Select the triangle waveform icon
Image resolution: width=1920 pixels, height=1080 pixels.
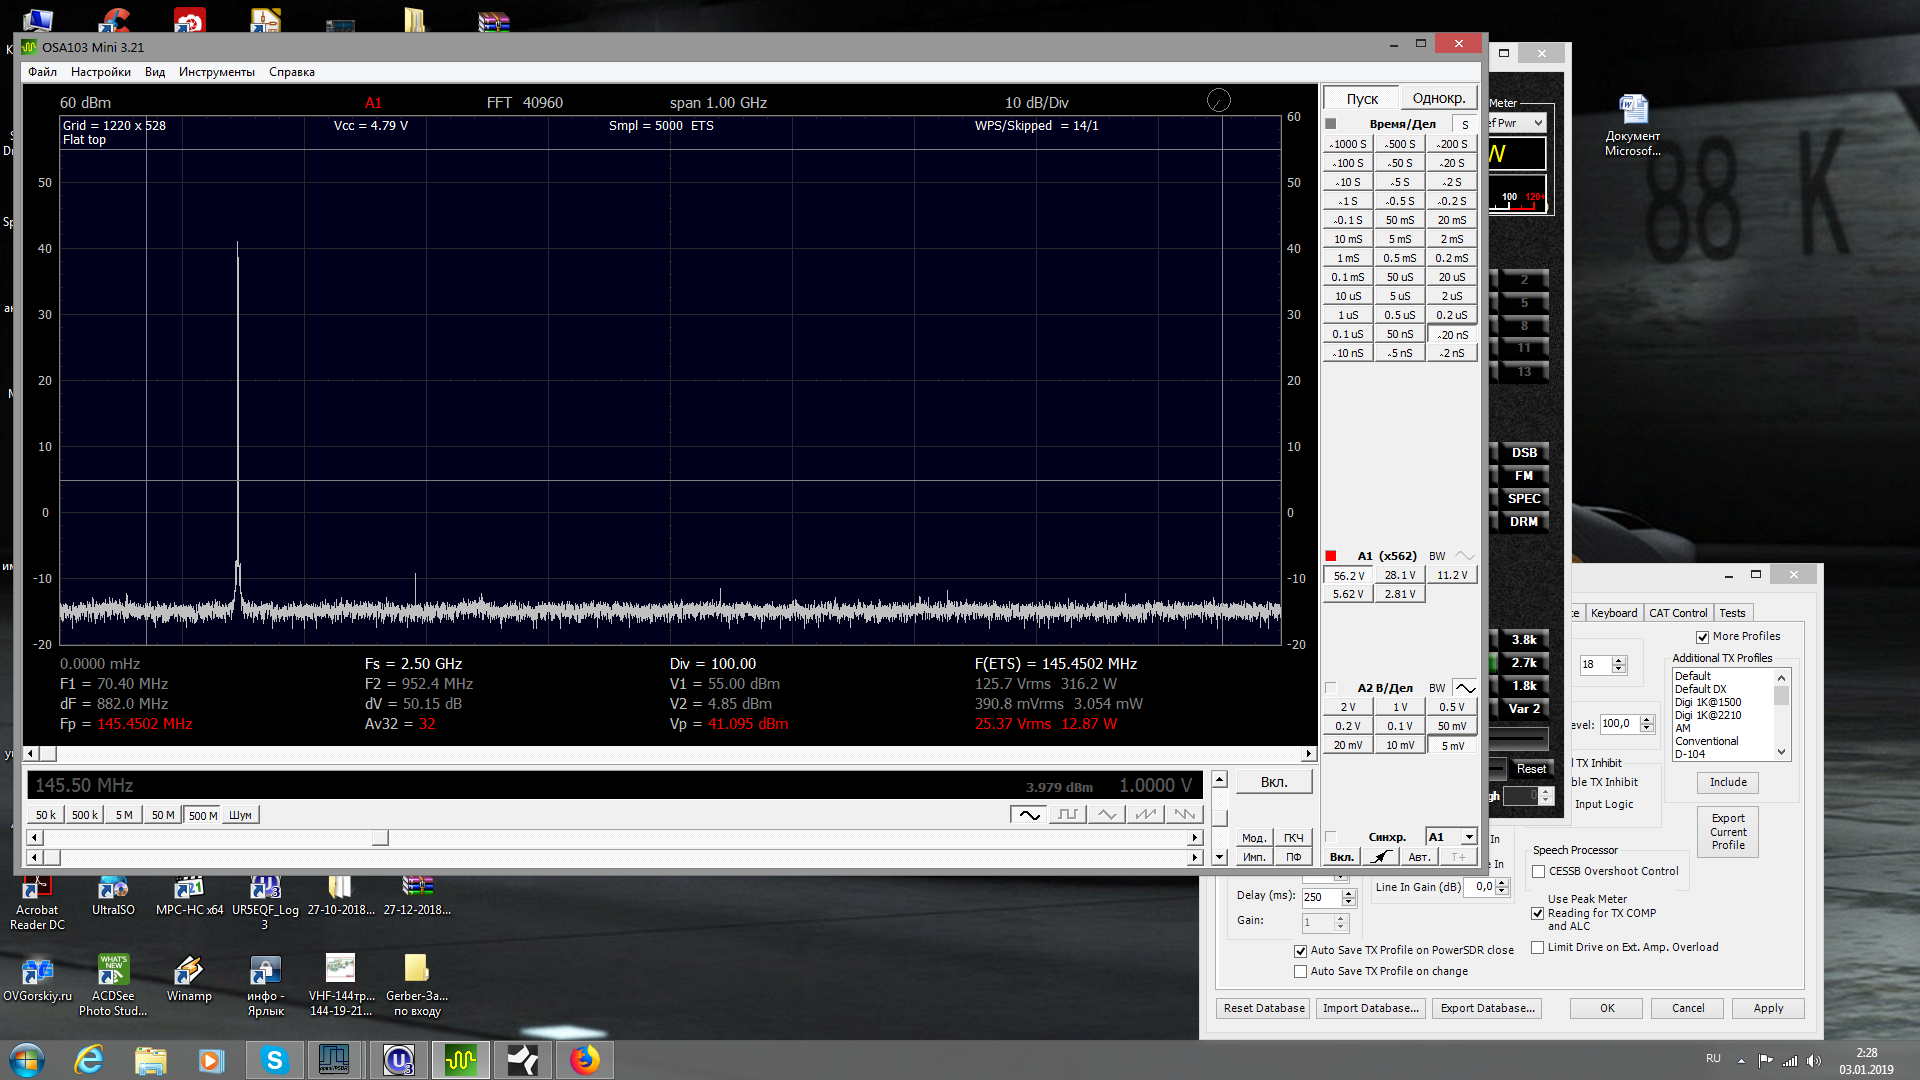pyautogui.click(x=1107, y=815)
